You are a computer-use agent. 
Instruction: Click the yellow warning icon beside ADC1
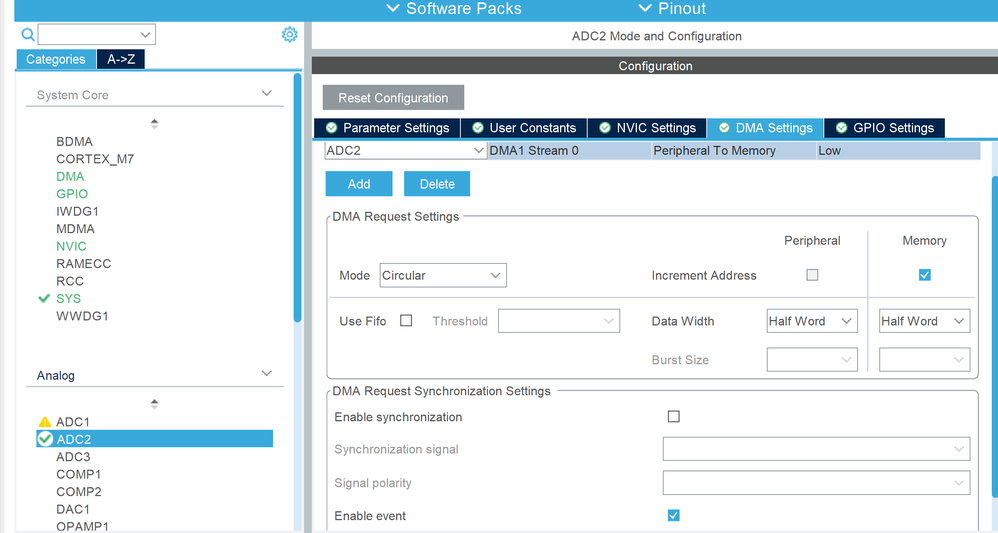click(44, 422)
